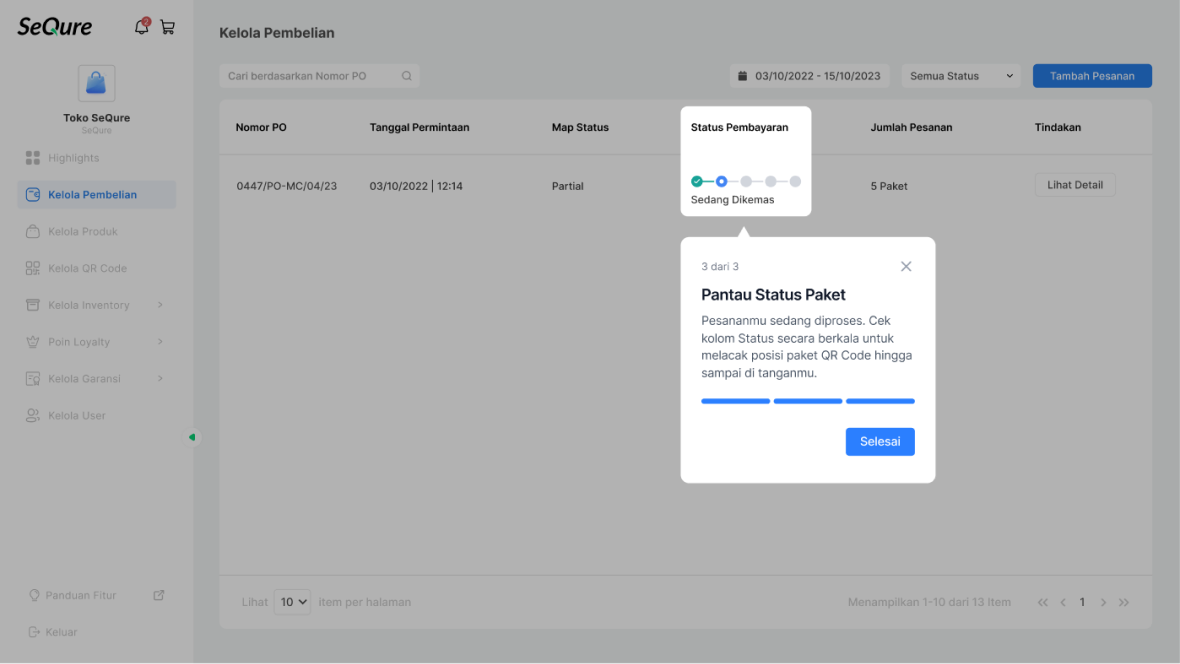Open the shopping cart icon
Image resolution: width=1180 pixels, height=664 pixels.
click(168, 28)
